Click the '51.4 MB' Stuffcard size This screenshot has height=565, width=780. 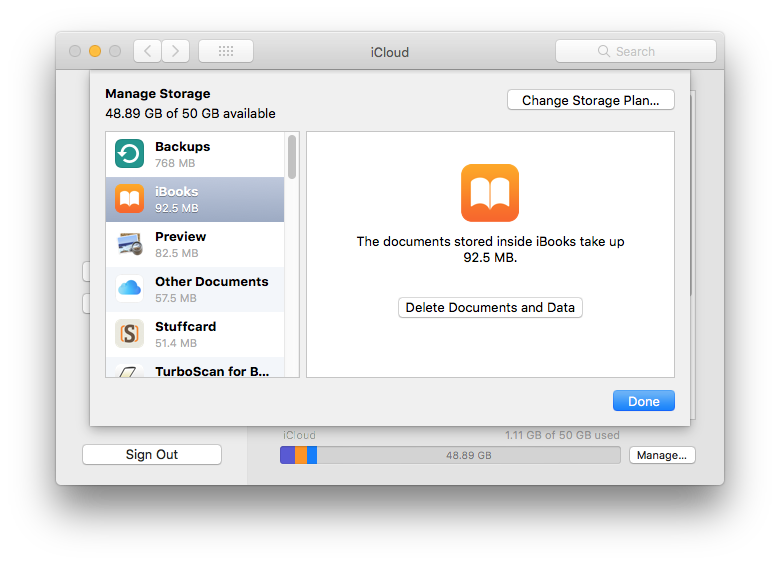click(176, 343)
